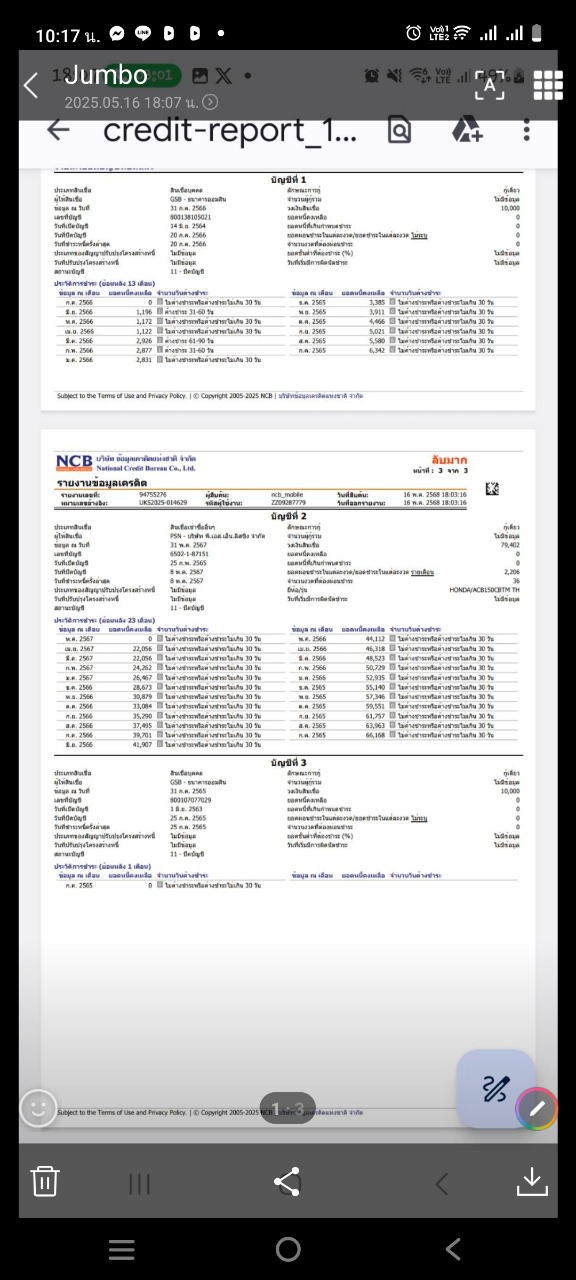Open recent apps from navigation bar
This screenshot has width=576, height=1280.
(122, 1249)
